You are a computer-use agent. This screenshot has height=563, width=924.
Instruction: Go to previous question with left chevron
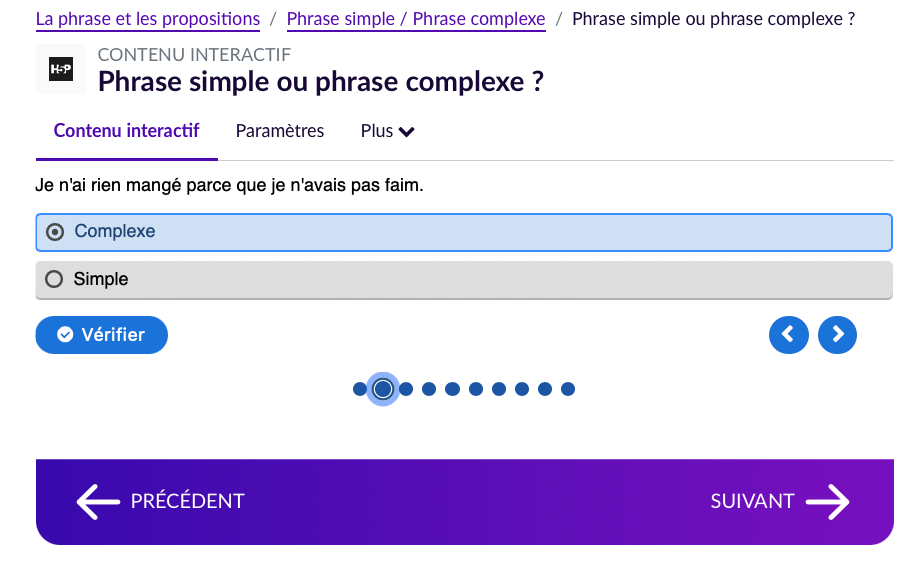point(788,335)
